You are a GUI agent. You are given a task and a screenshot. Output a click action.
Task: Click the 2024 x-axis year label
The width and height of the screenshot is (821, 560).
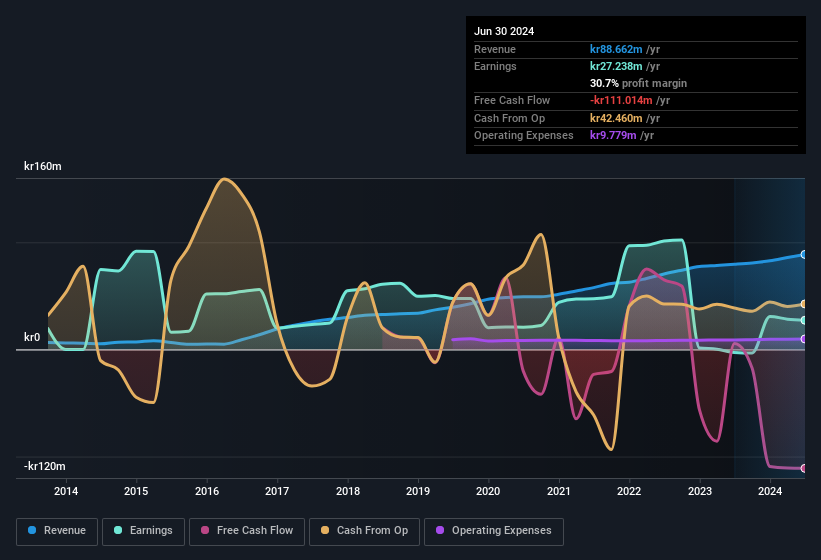tap(770, 491)
